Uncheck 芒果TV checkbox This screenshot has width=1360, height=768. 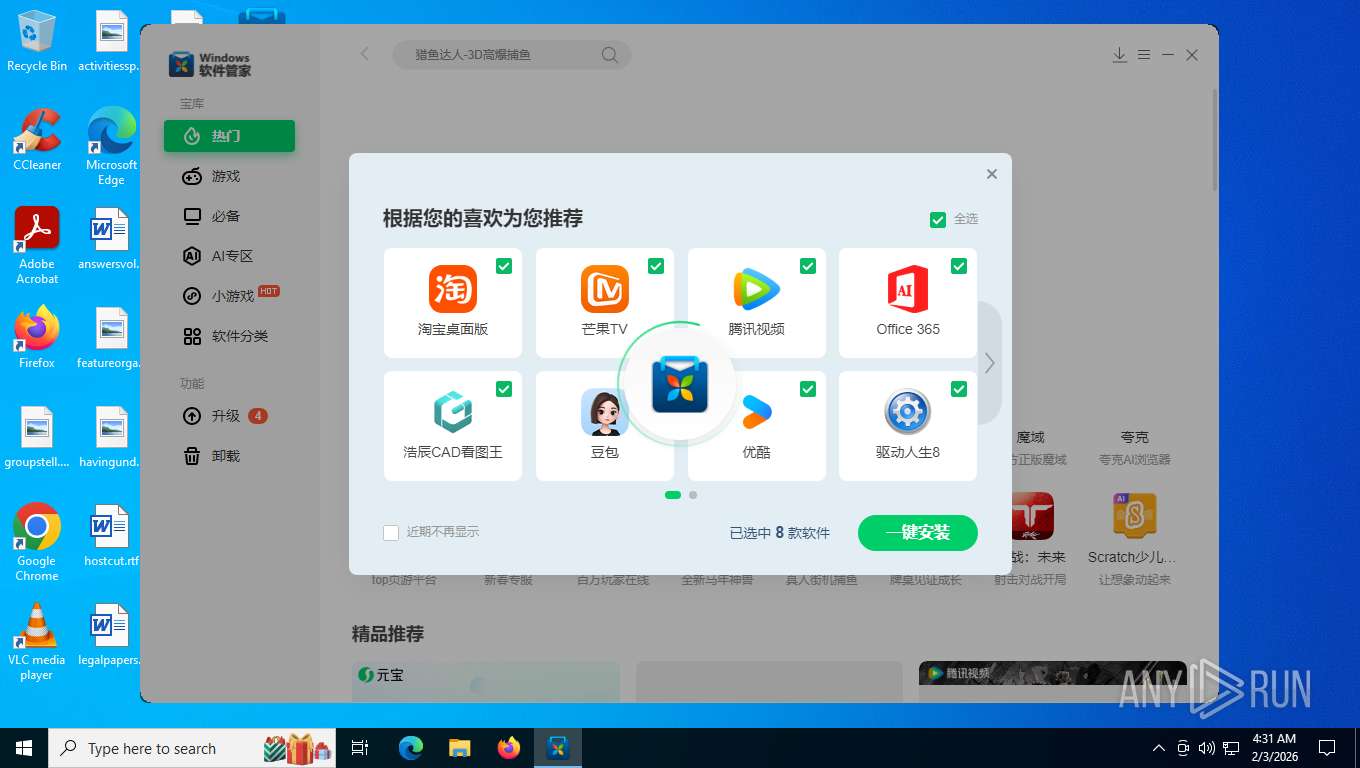pyautogui.click(x=656, y=266)
